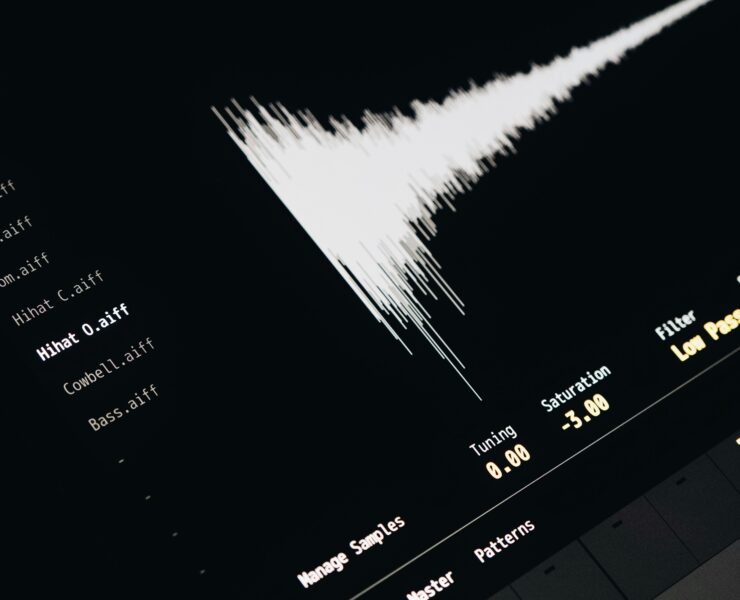Select the highlighted Hihat O.aiff sample
The height and width of the screenshot is (600, 740).
(x=83, y=331)
